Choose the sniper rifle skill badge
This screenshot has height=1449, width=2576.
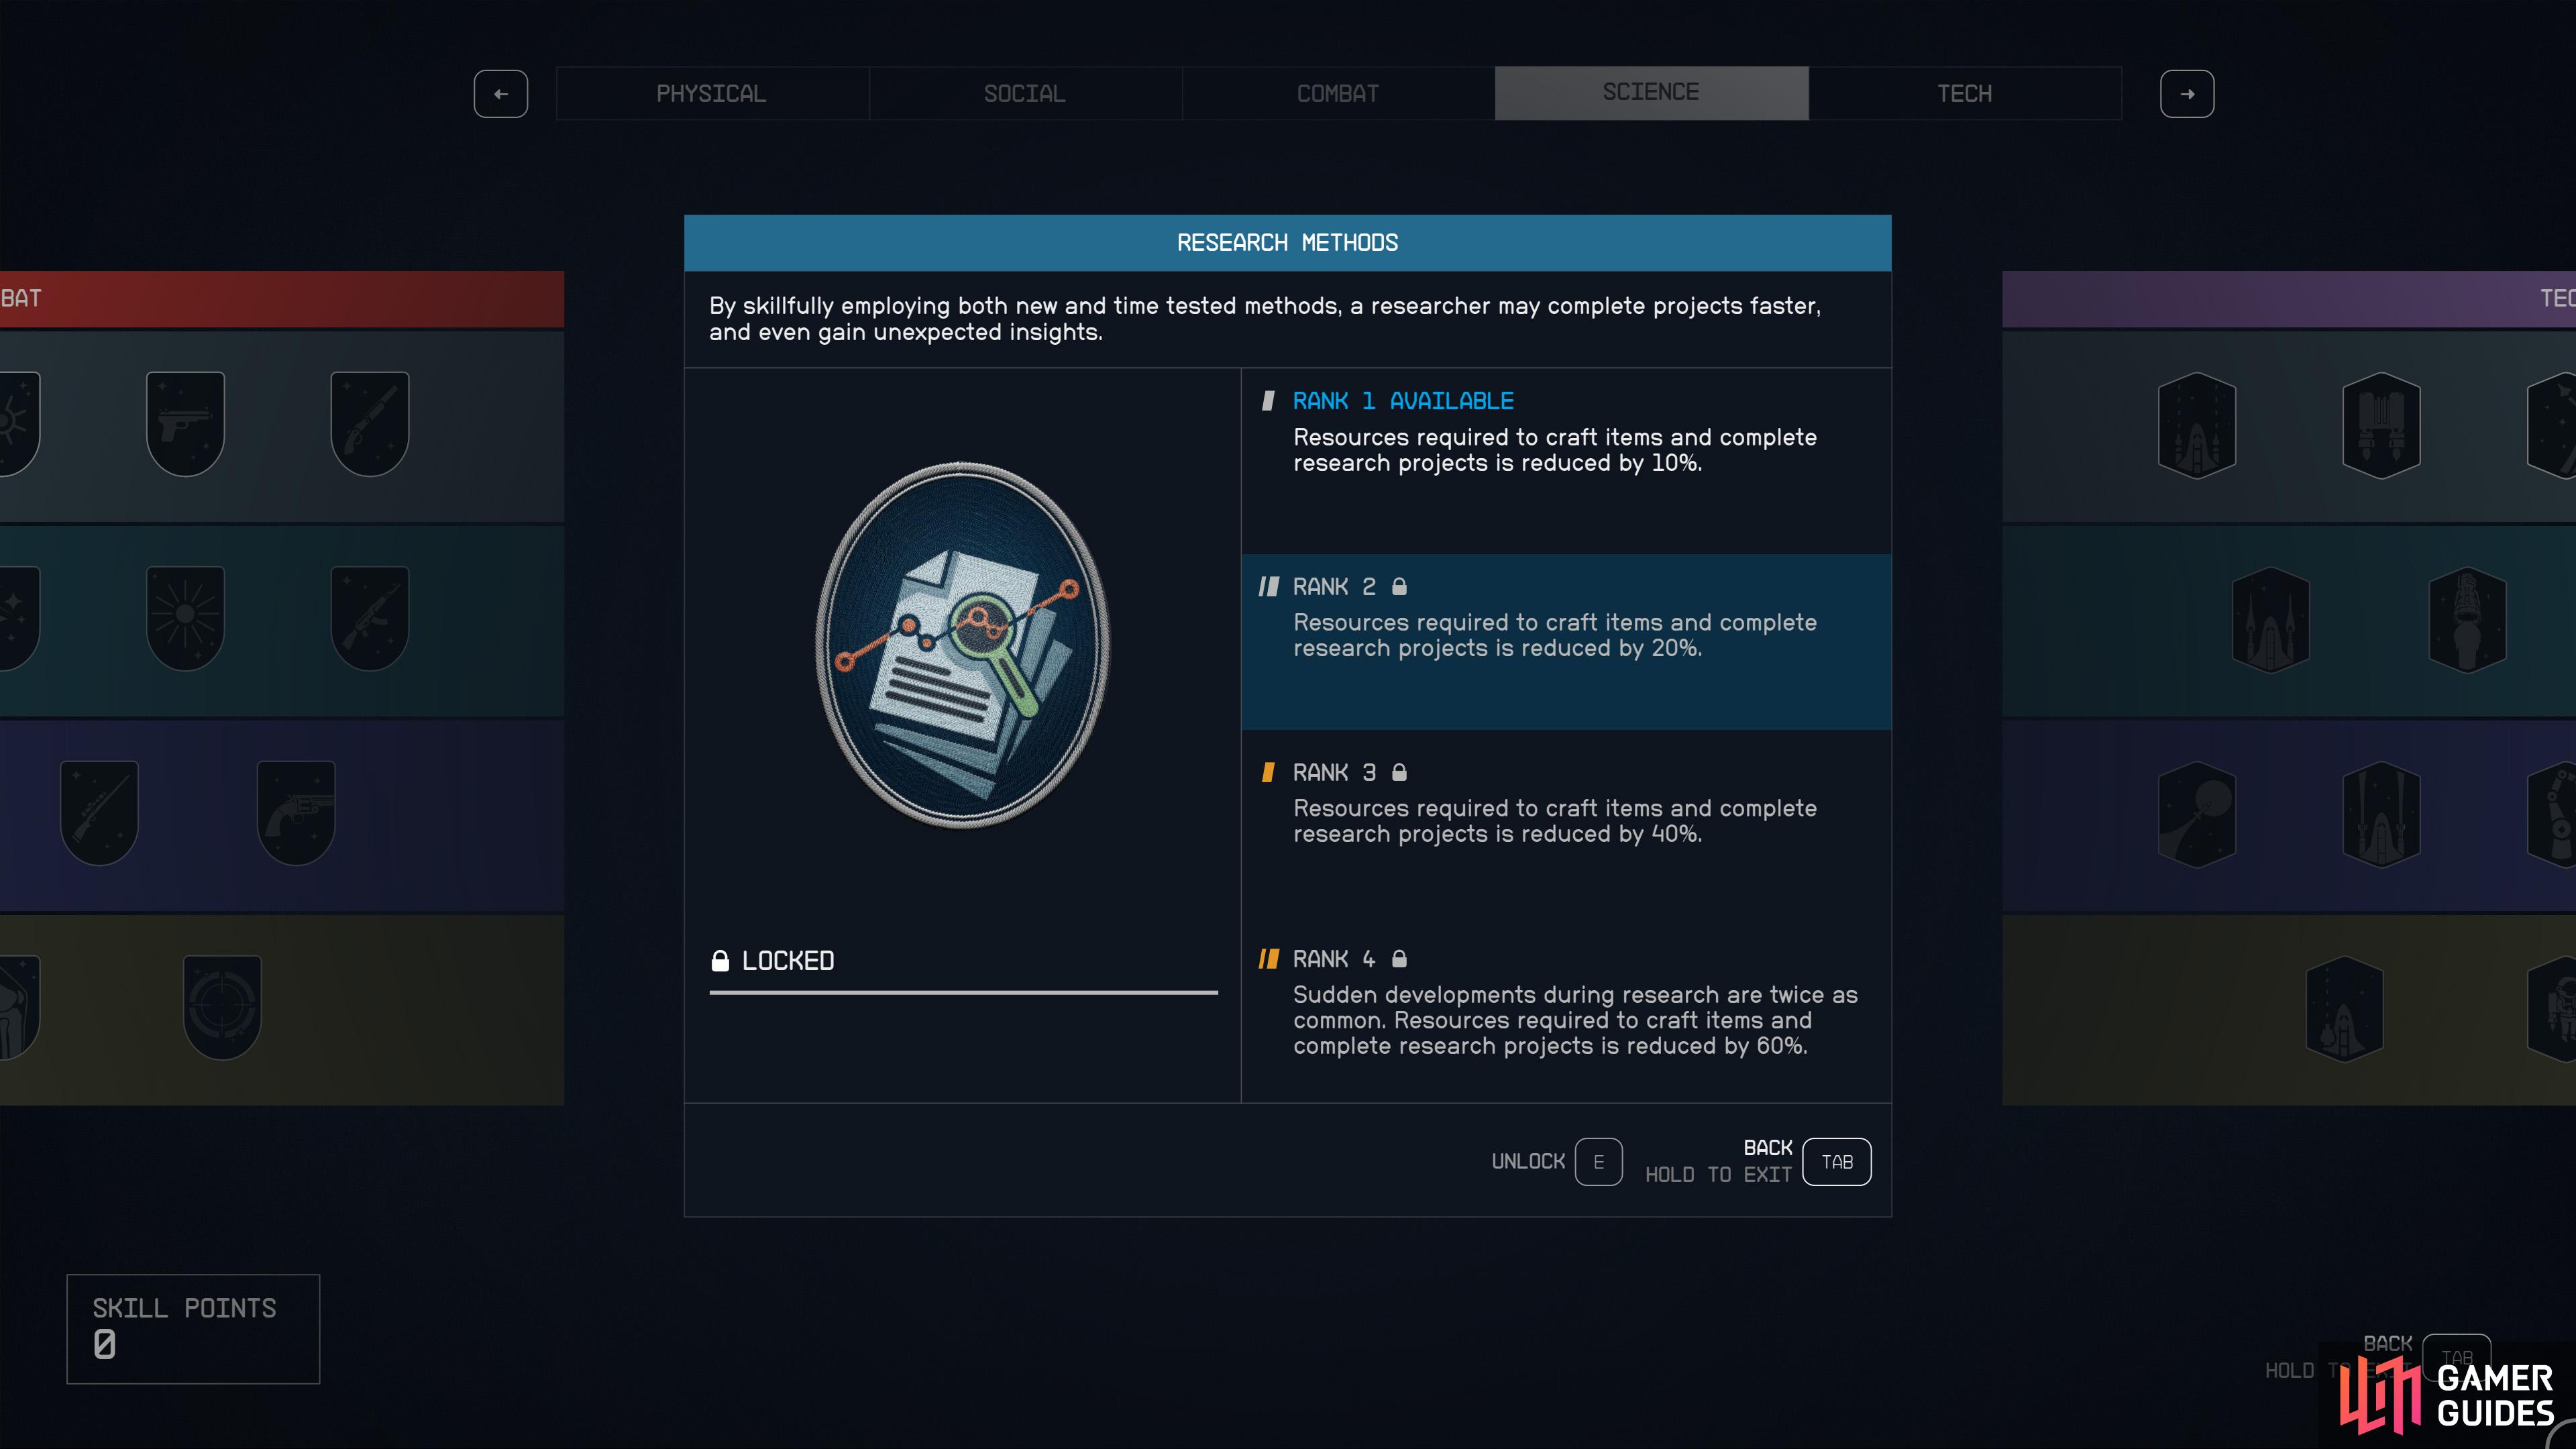pyautogui.click(x=99, y=812)
